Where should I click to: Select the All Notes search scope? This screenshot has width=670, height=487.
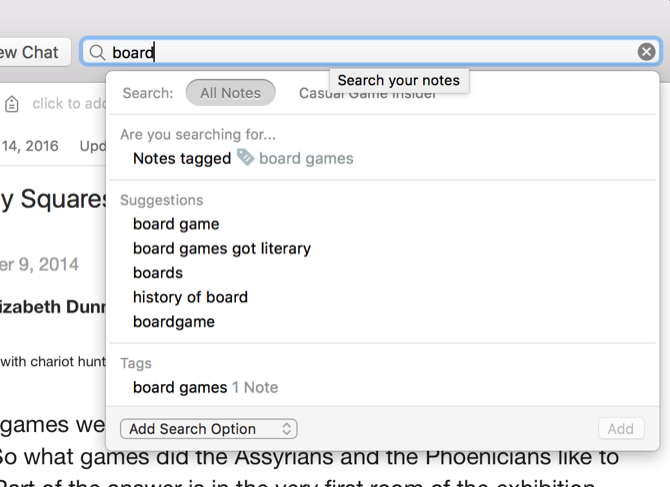230,93
